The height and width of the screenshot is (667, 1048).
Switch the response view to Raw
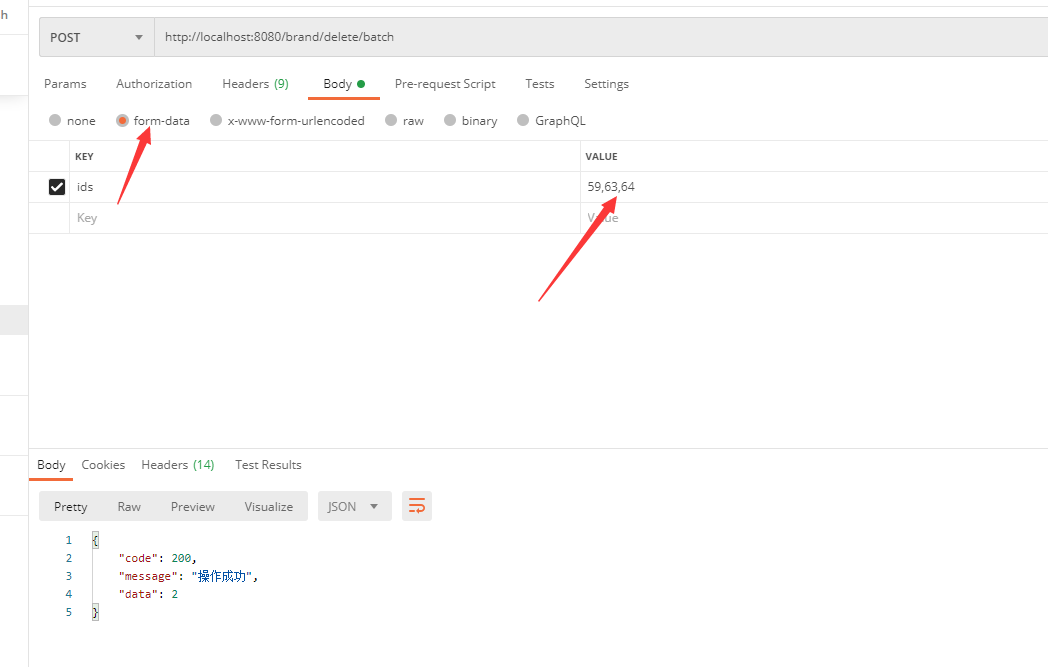point(128,506)
